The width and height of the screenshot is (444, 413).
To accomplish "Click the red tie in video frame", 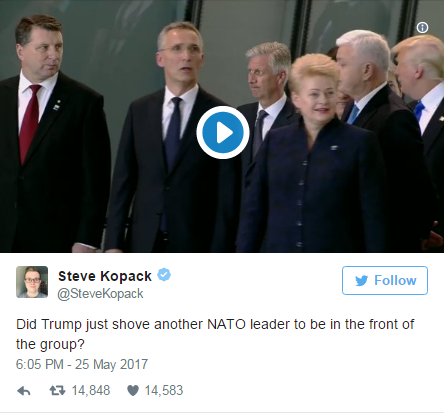I will (29, 123).
